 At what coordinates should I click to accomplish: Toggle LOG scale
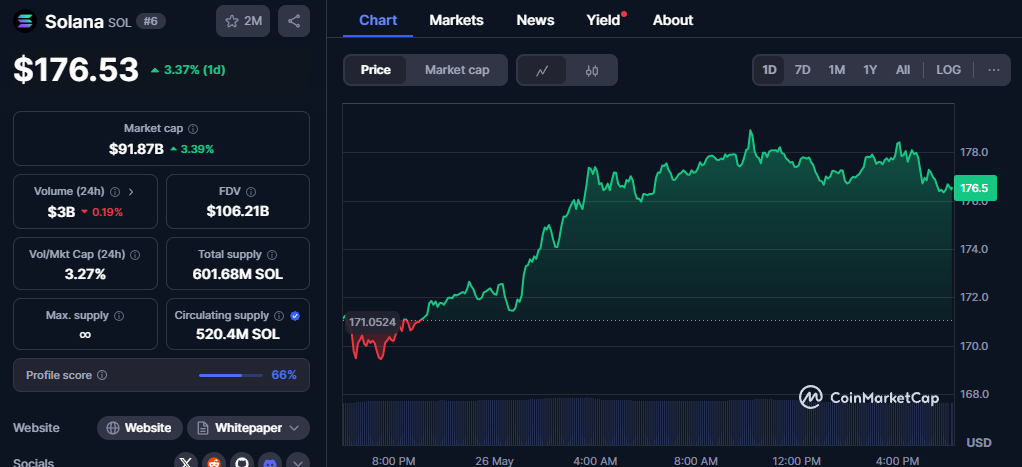(948, 70)
